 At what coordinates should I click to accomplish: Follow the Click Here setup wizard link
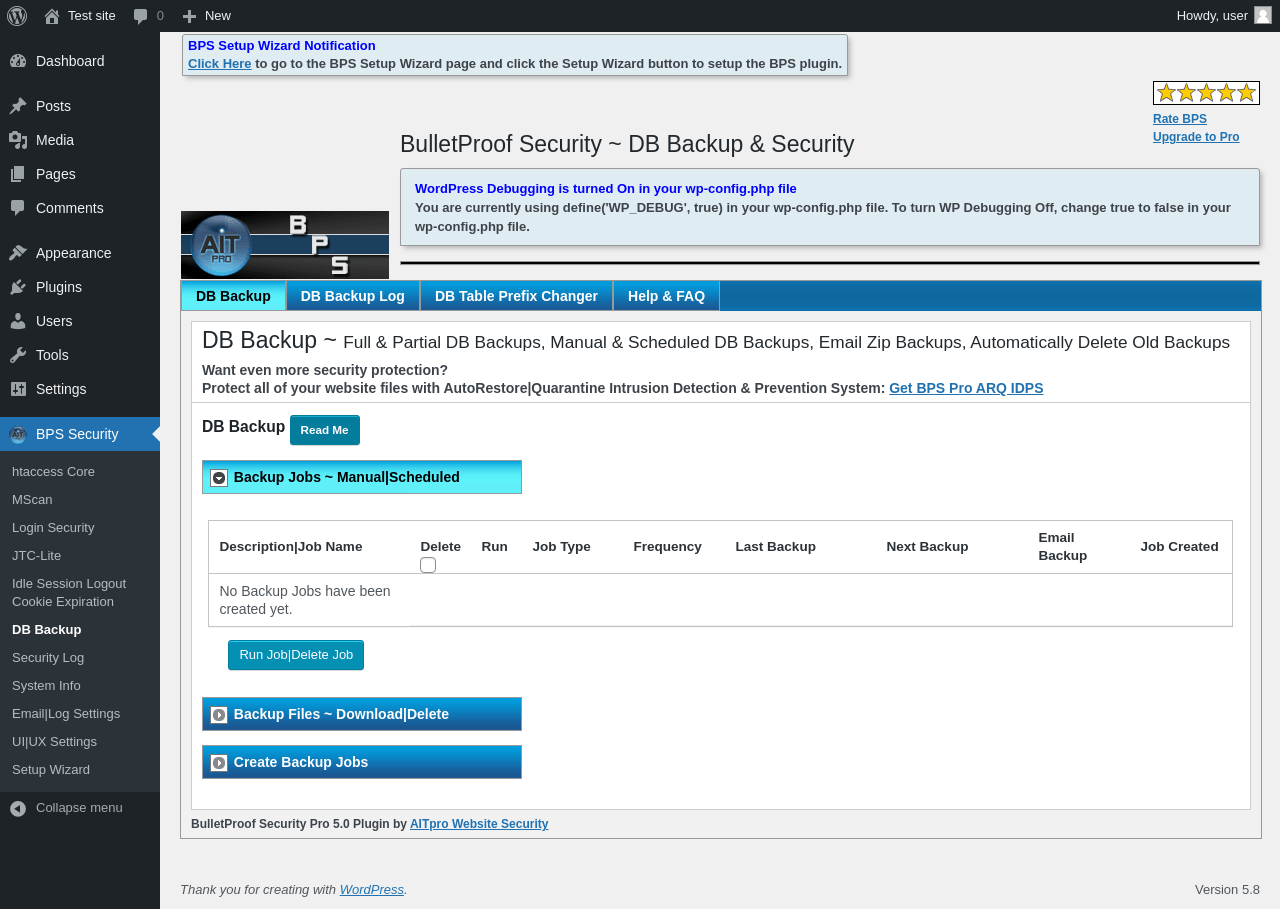coord(220,64)
